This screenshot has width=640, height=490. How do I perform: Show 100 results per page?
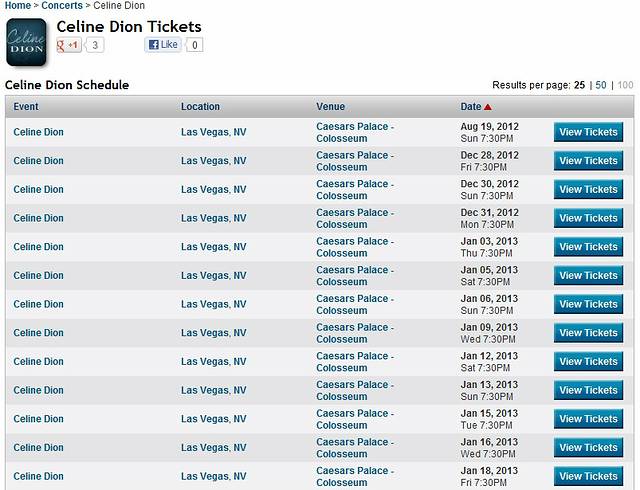[625, 85]
